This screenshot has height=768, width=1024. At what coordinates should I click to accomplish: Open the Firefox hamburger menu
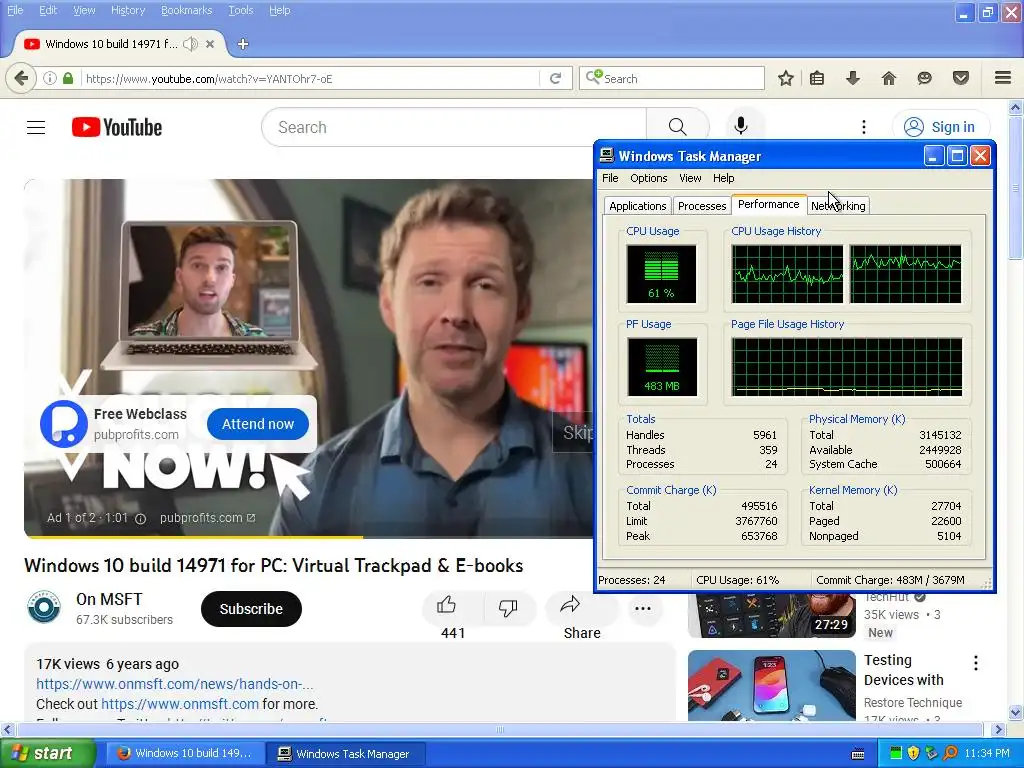click(1003, 78)
